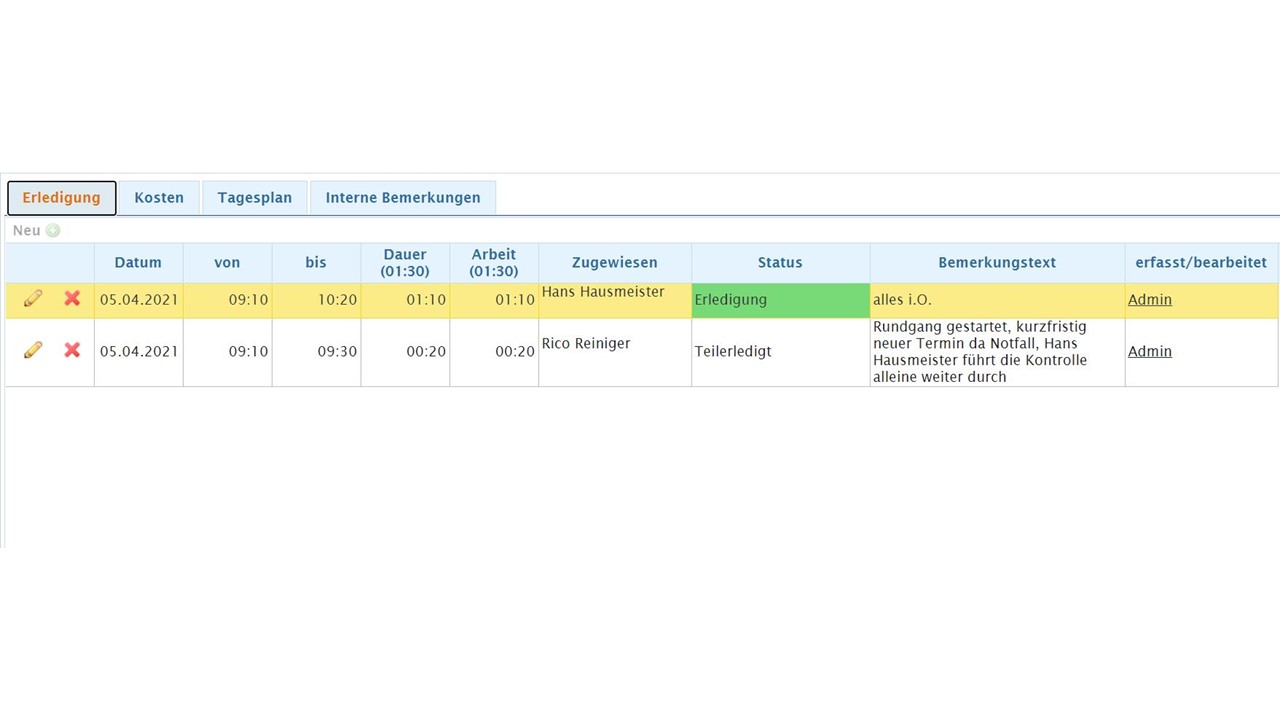1280x720 pixels.
Task: Click the Datum column header
Action: click(x=138, y=263)
